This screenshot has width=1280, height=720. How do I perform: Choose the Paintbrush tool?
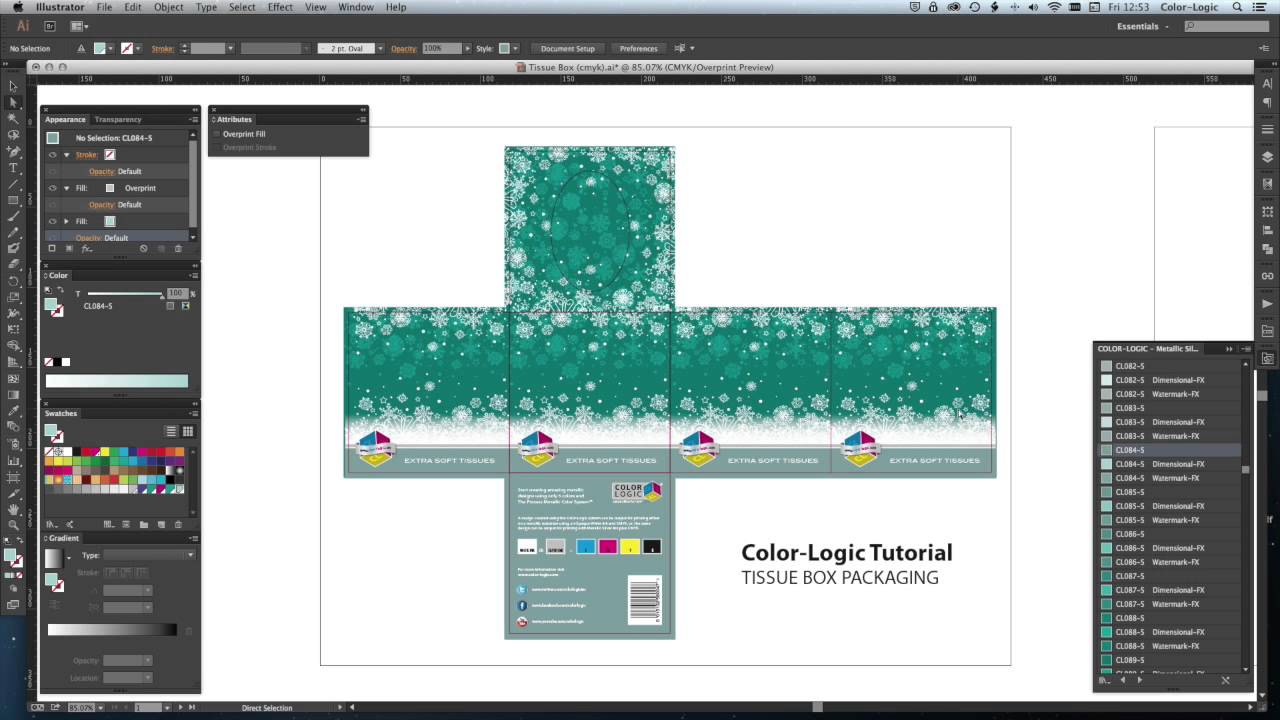tap(13, 216)
